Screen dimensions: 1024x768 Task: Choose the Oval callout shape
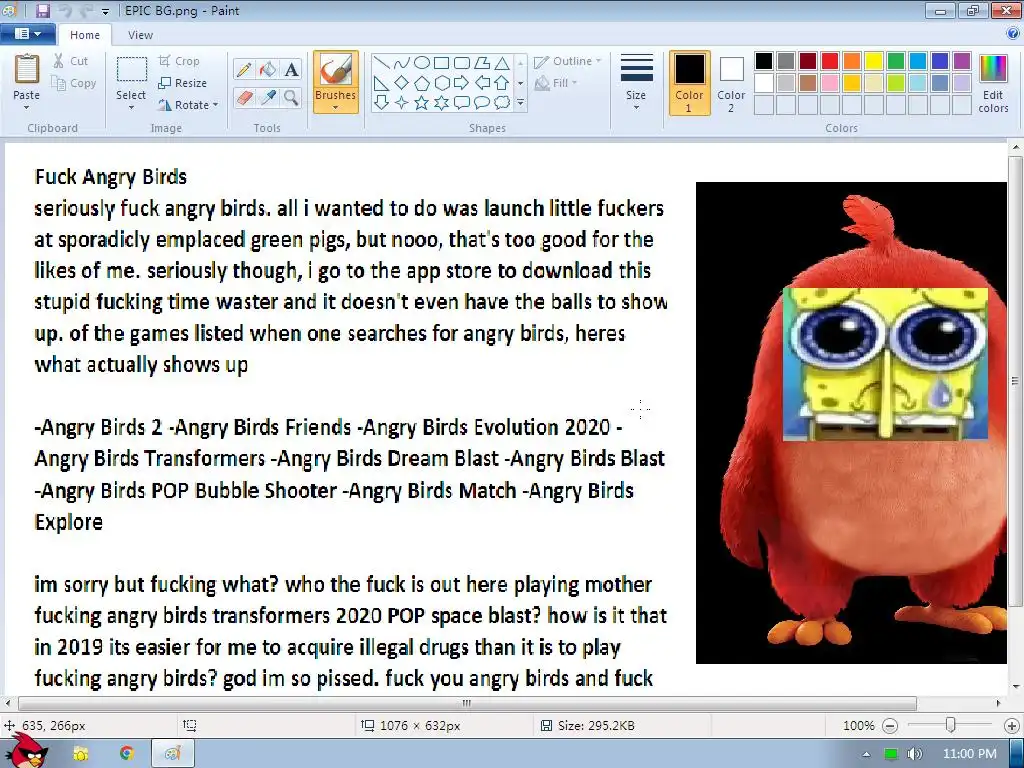[482, 103]
